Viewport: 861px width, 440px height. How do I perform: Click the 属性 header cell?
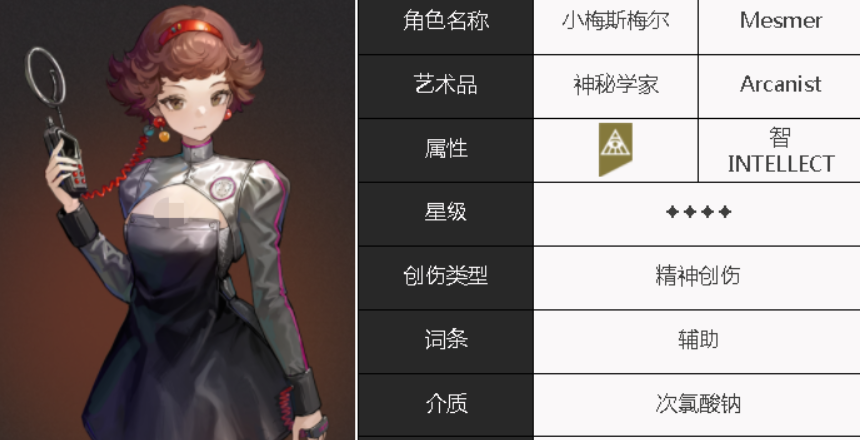(x=445, y=150)
